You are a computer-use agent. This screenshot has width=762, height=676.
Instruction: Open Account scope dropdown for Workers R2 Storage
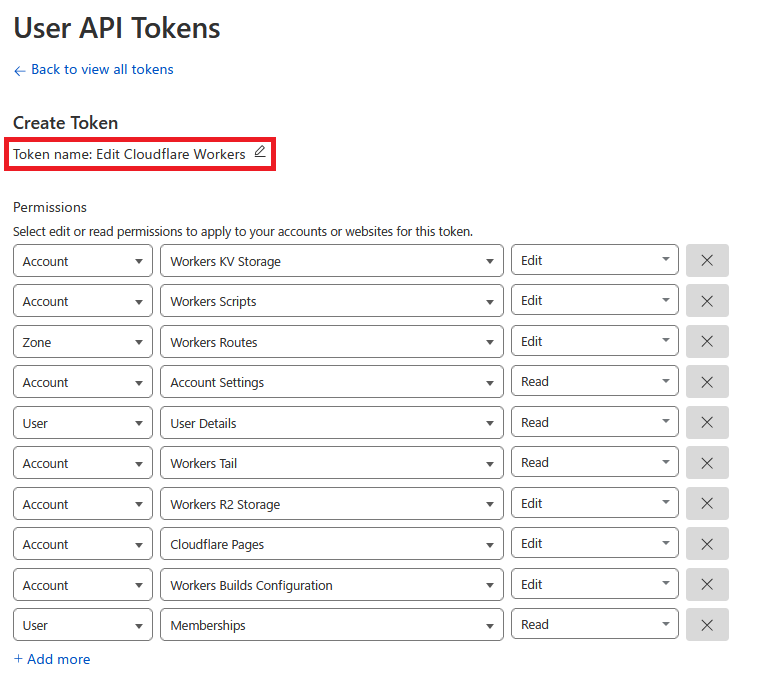click(x=83, y=504)
